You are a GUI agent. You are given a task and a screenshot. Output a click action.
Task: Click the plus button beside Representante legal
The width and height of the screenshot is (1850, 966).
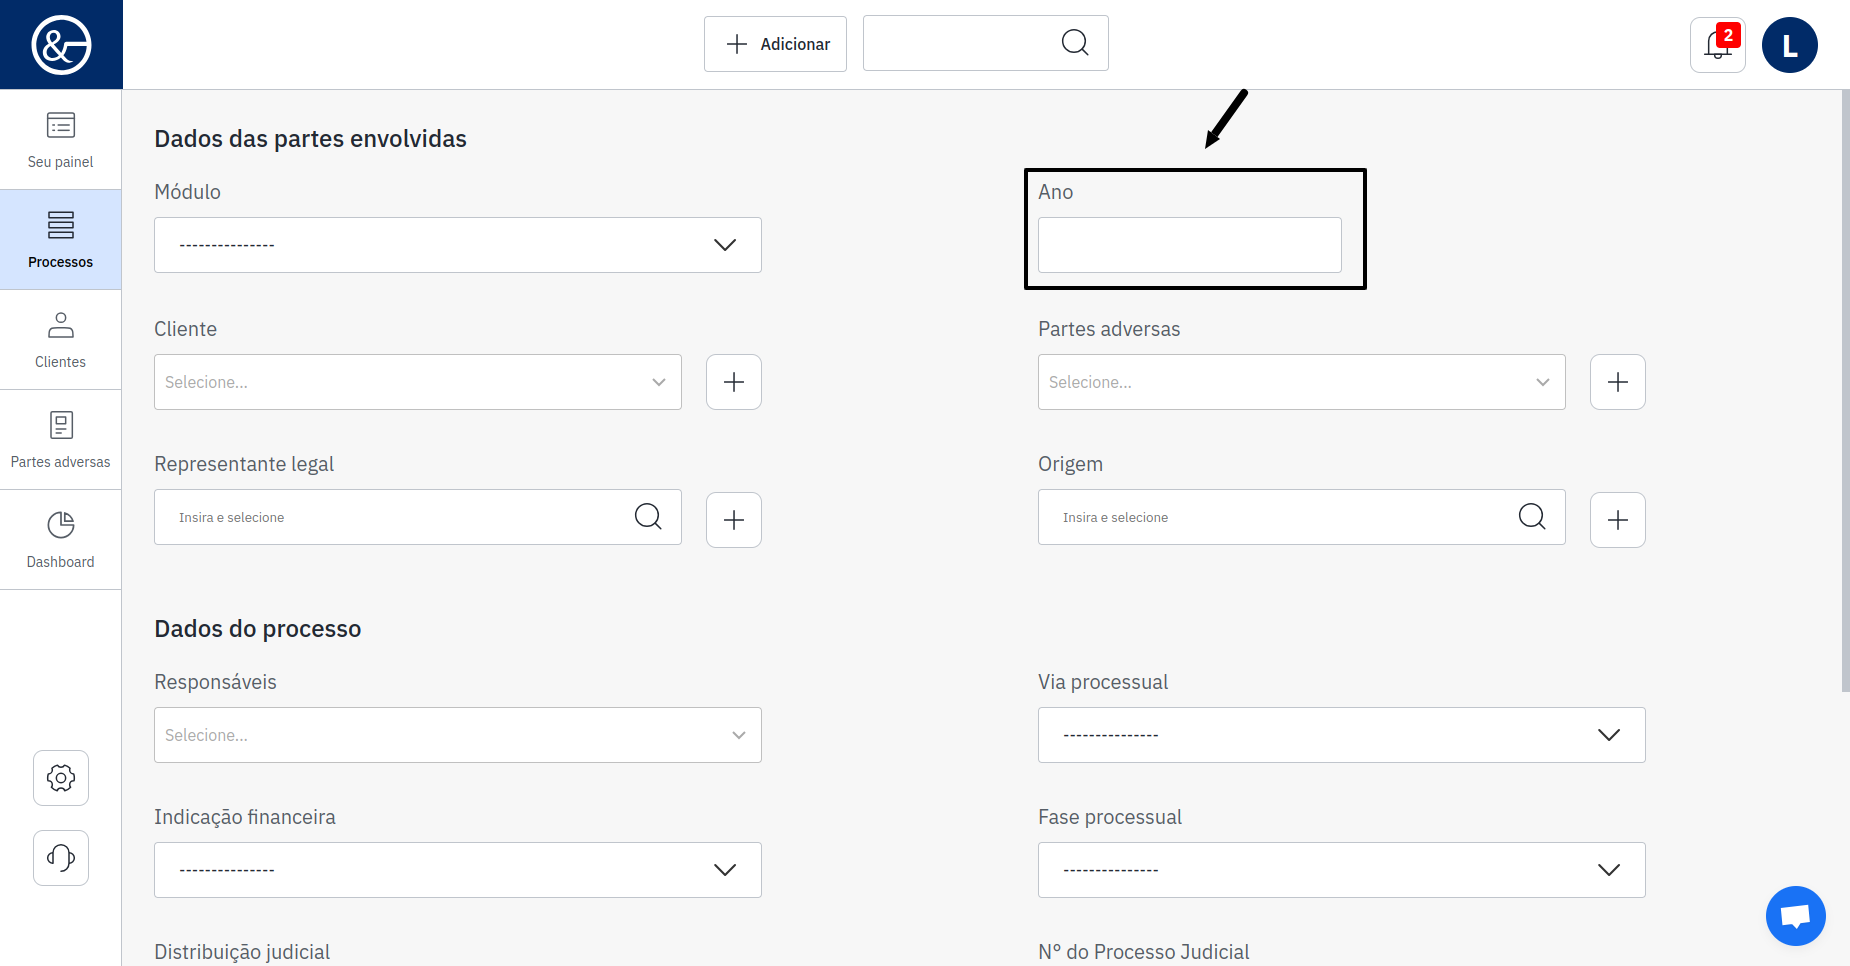coord(734,520)
